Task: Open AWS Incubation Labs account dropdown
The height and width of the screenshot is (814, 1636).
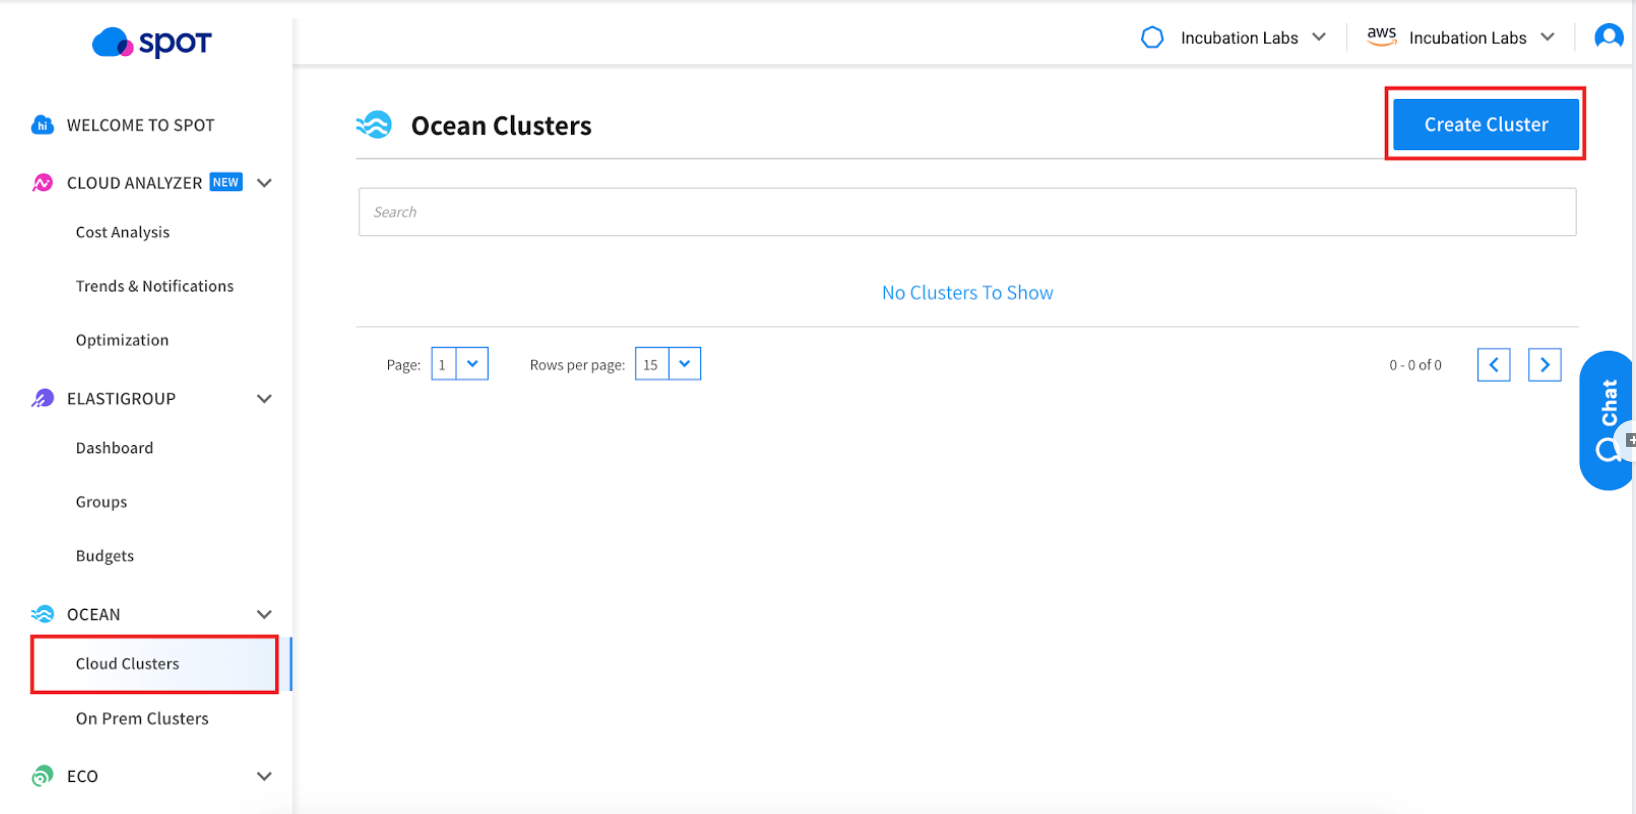Action: 1461,38
